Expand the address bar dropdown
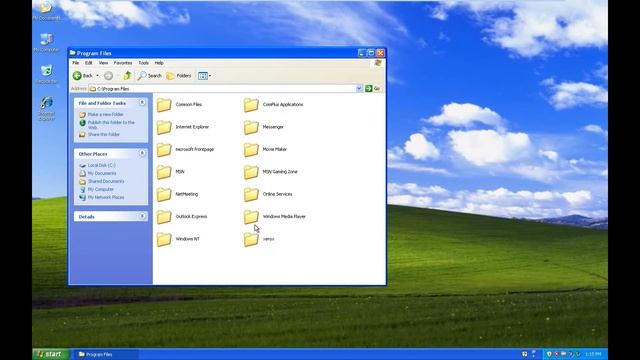This screenshot has height=360, width=640. [359, 88]
